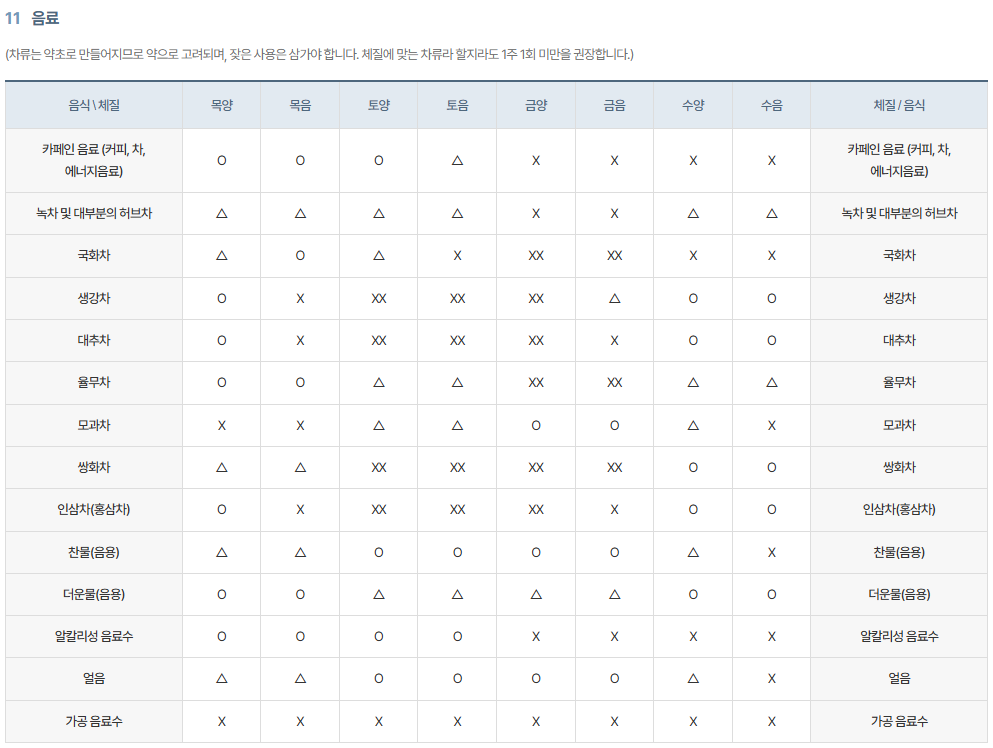Click the triangle in 카페인 음료 row, 토음 column
The height and width of the screenshot is (748, 993).
(x=457, y=161)
